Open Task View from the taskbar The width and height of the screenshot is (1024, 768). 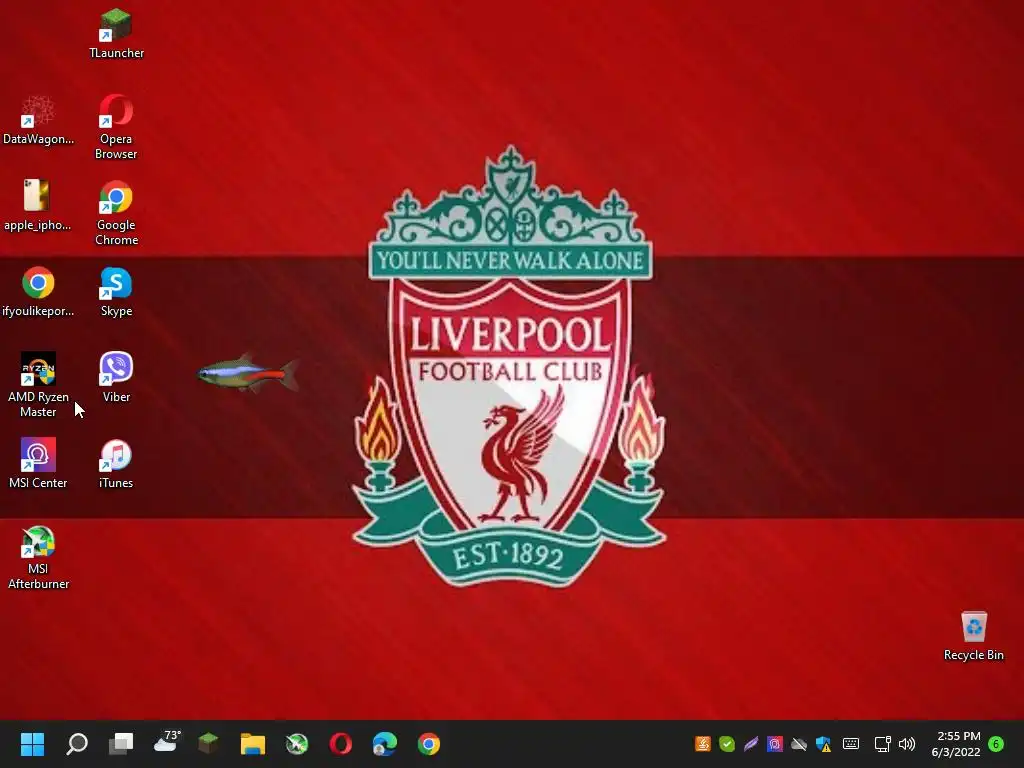click(121, 743)
